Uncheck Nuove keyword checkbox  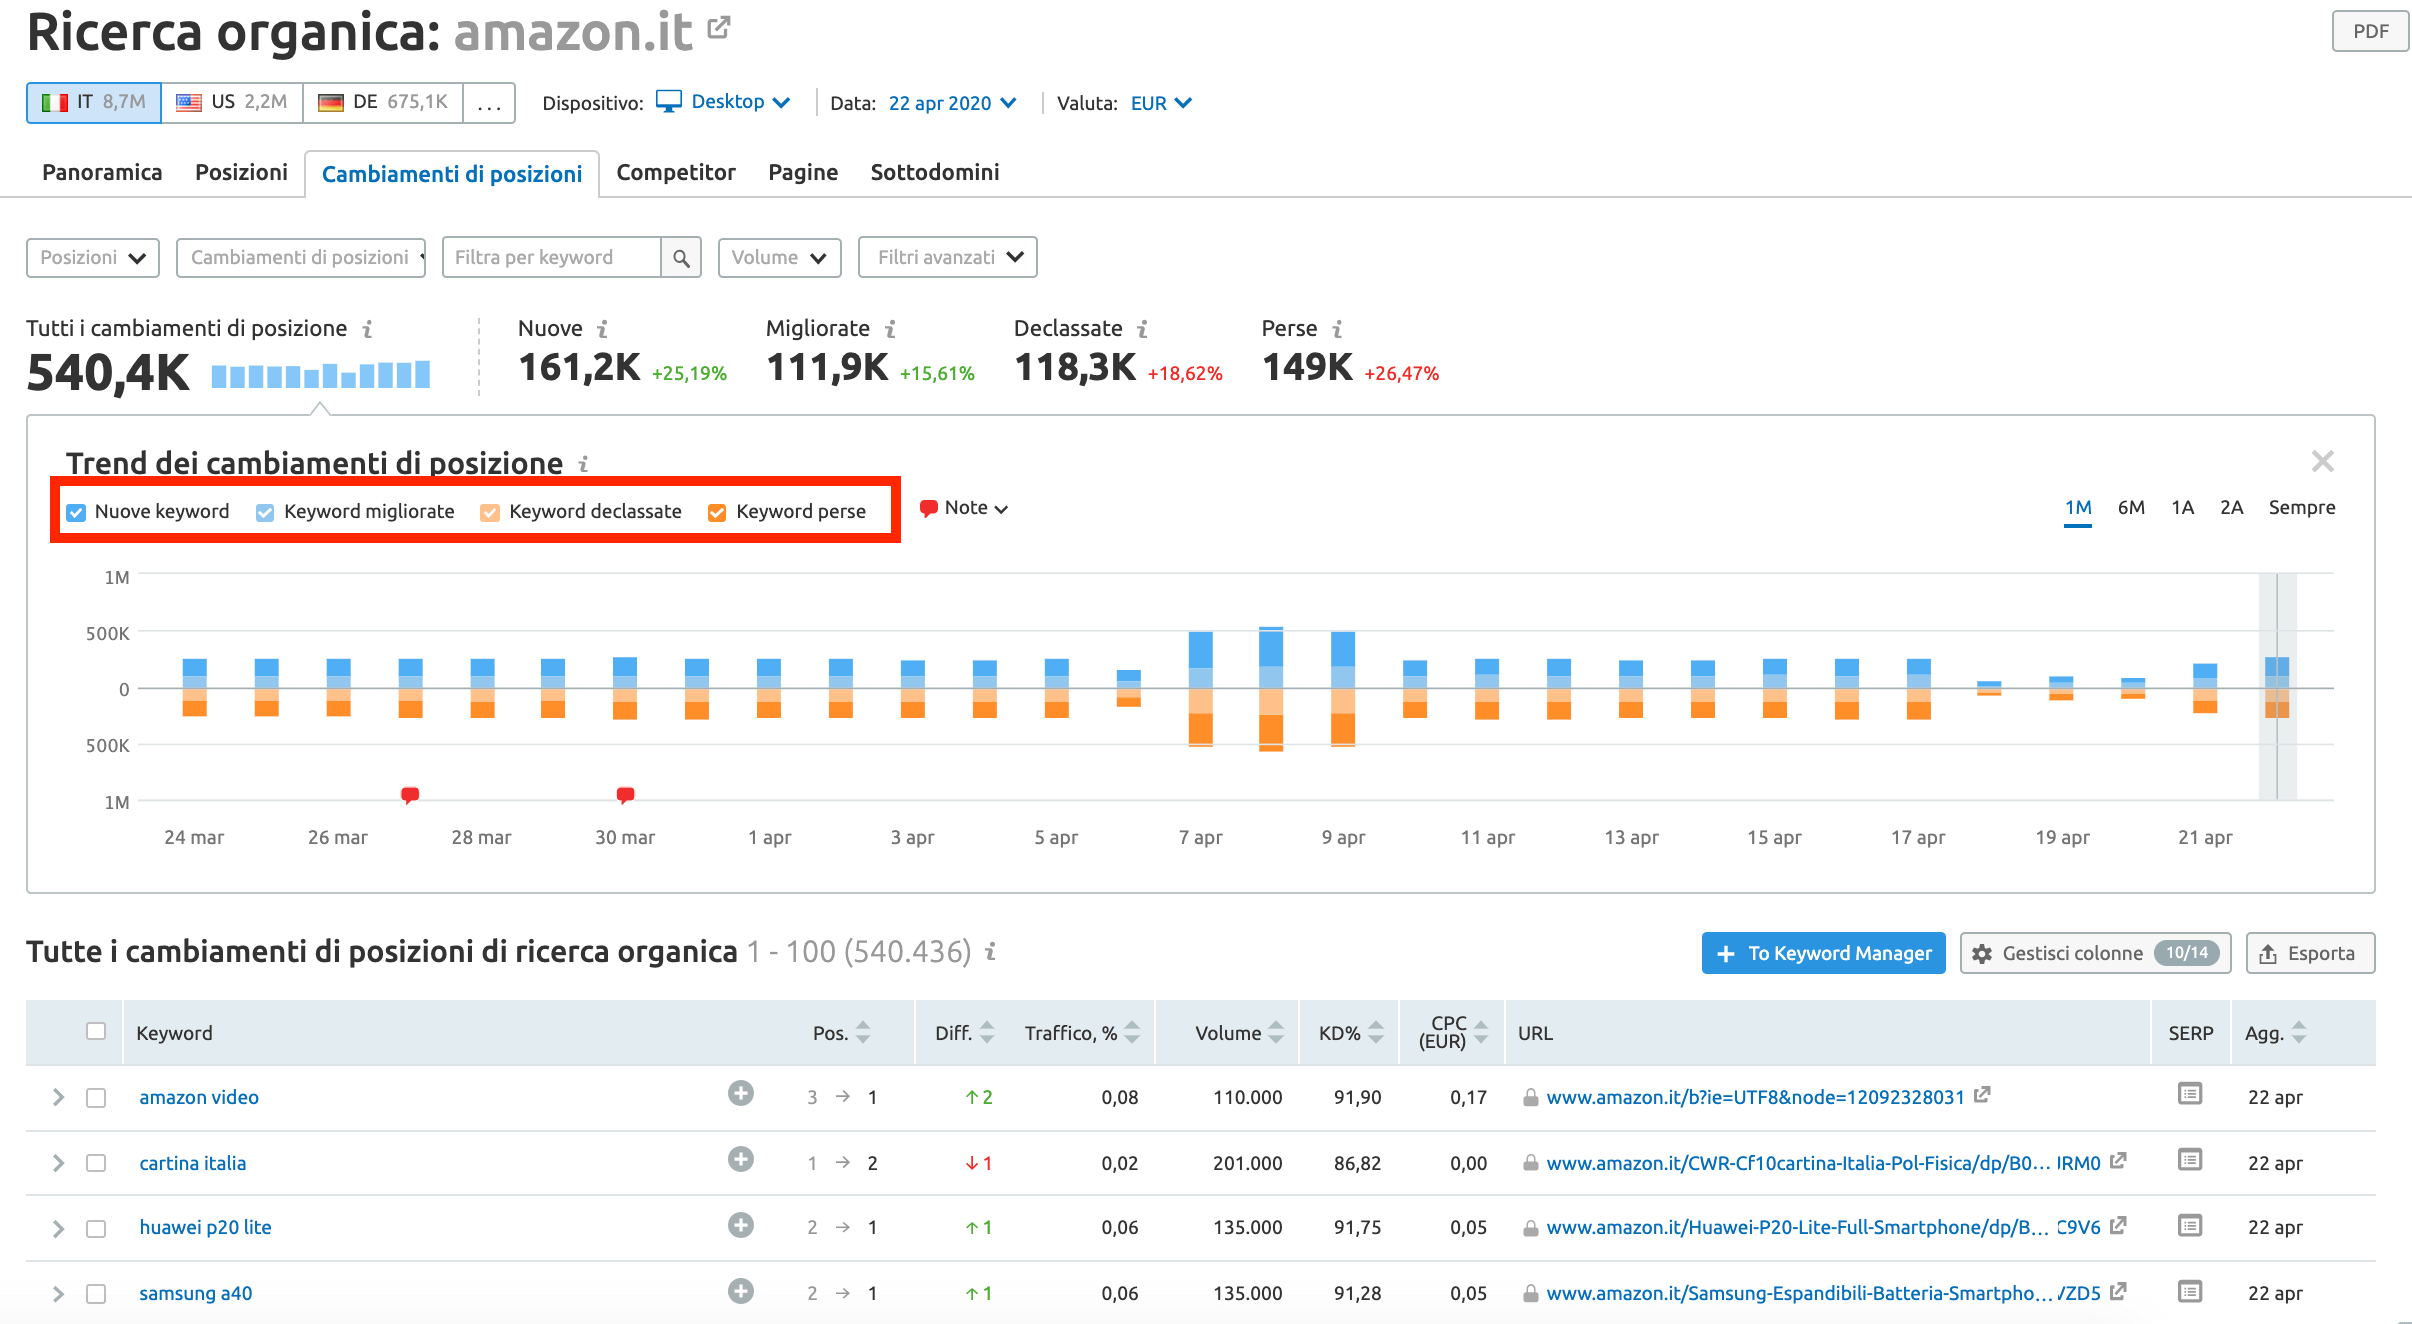pyautogui.click(x=76, y=512)
